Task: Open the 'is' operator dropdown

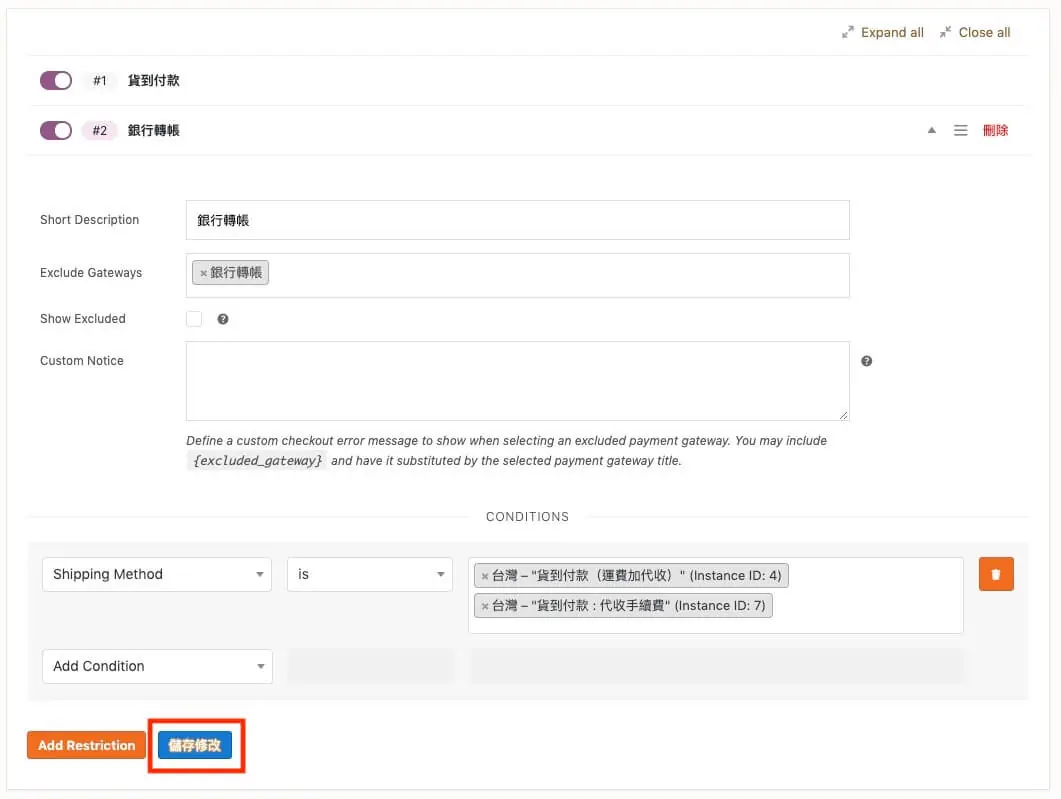Action: pos(369,574)
